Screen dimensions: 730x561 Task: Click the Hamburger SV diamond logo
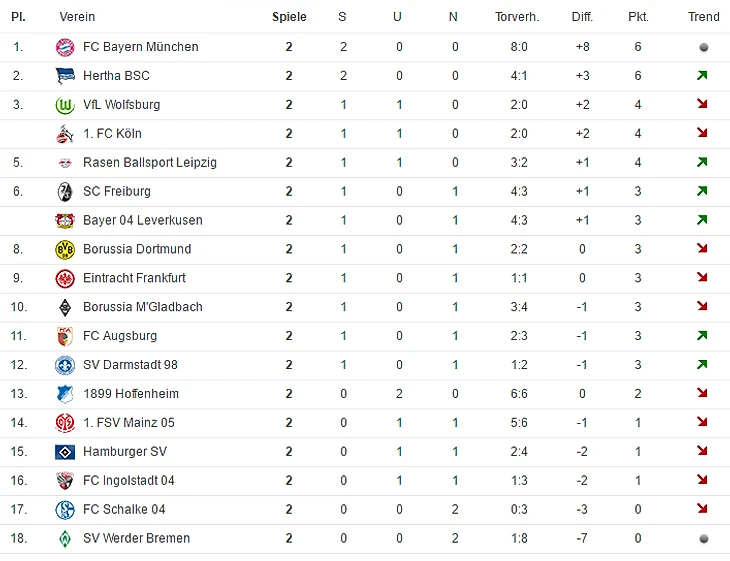click(65, 452)
